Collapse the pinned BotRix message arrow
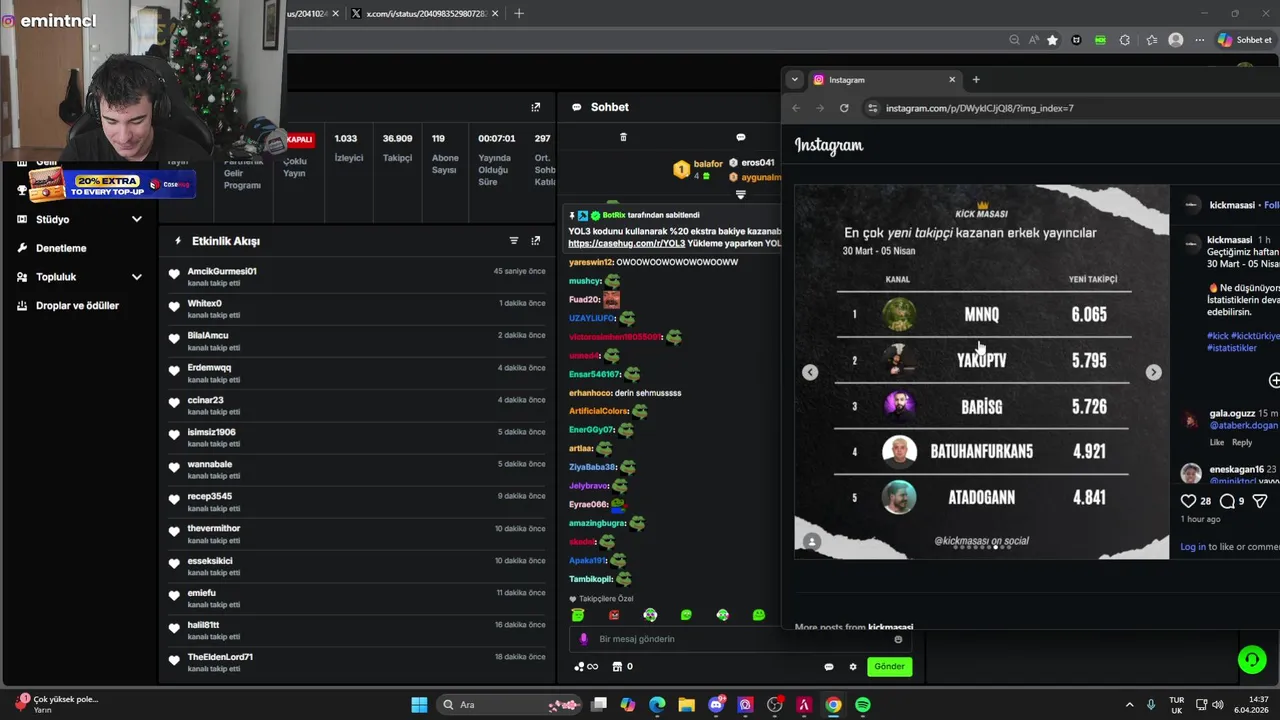This screenshot has height=720, width=1280. (741, 195)
